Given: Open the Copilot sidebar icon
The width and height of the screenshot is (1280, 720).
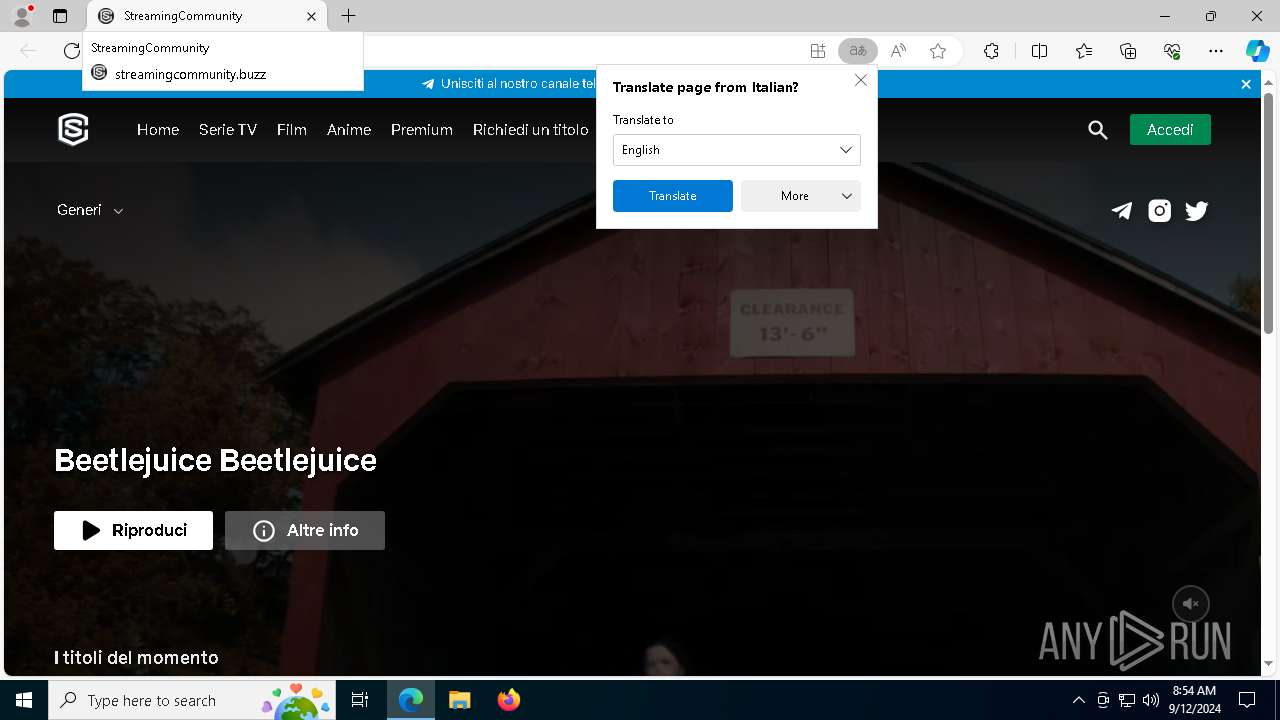Looking at the screenshot, I should tap(1257, 51).
